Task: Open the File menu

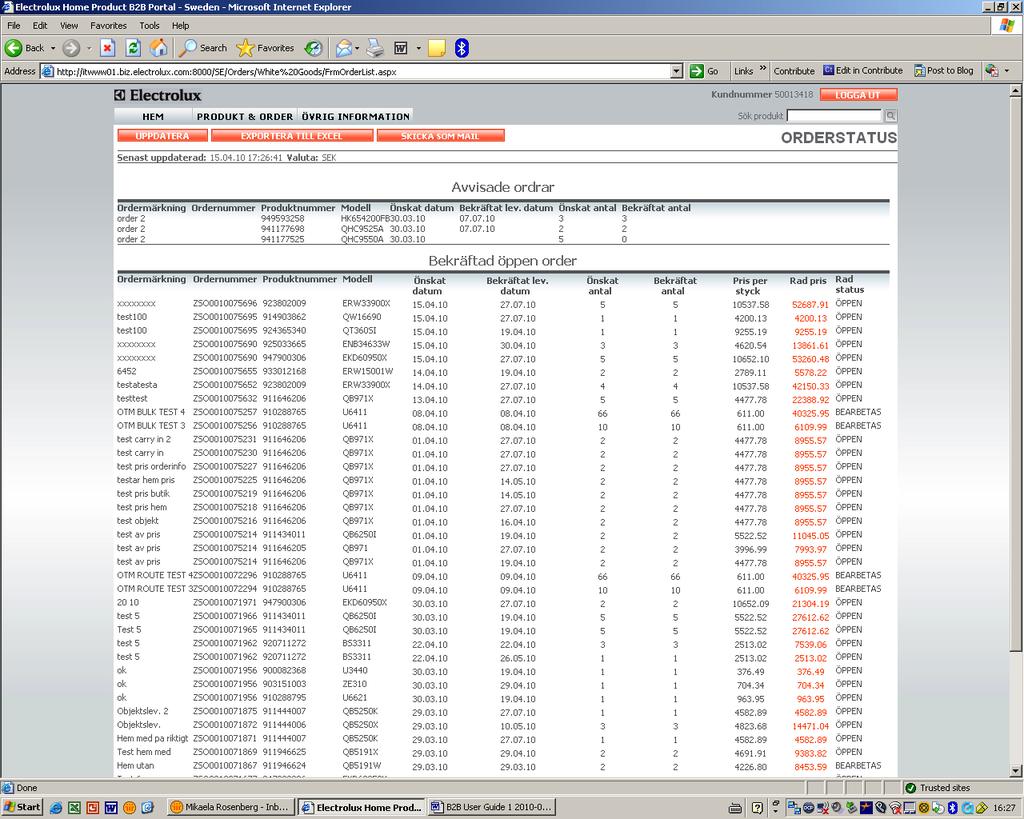Action: click(x=14, y=25)
